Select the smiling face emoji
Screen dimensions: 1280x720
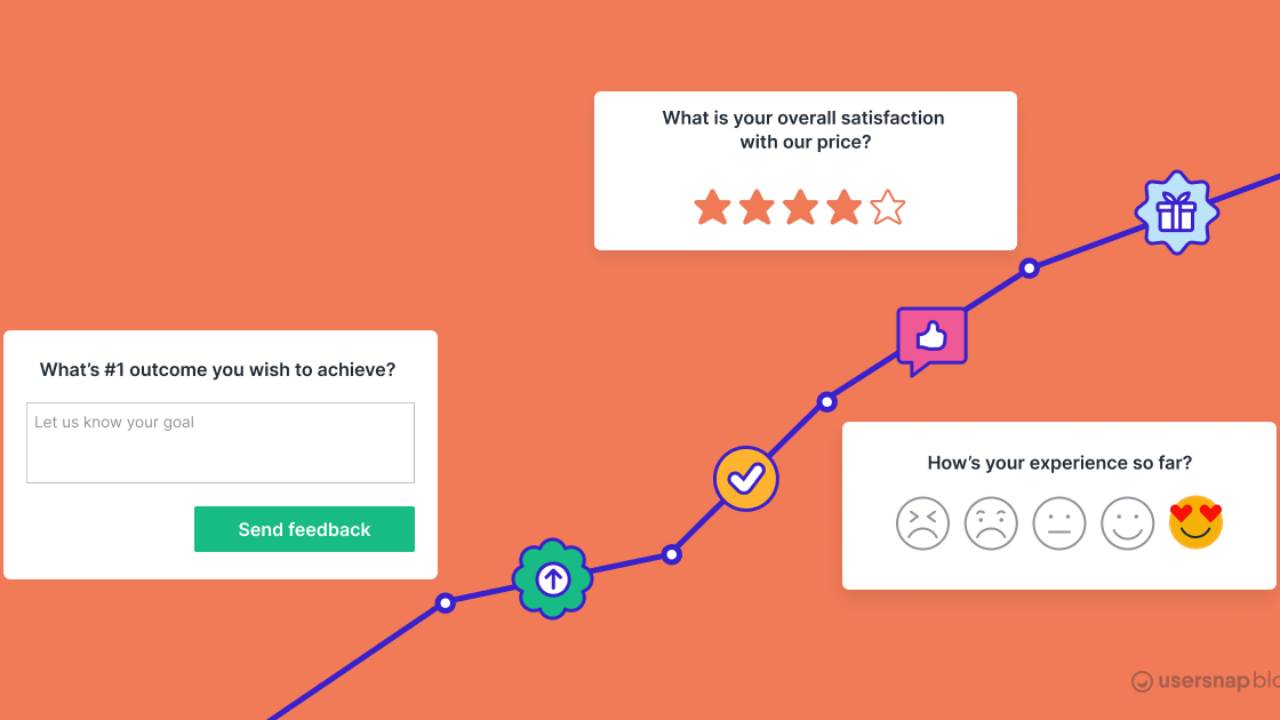click(1127, 523)
